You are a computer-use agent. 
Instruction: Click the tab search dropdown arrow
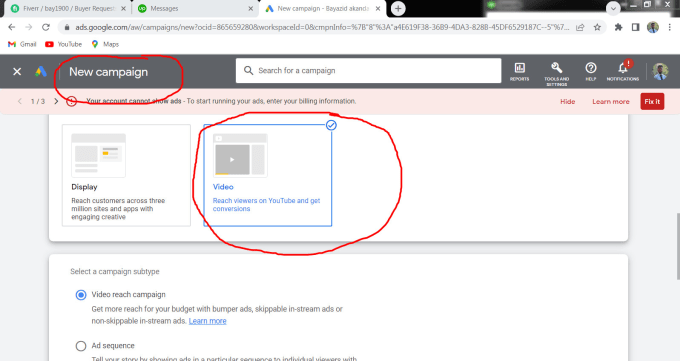(613, 8)
